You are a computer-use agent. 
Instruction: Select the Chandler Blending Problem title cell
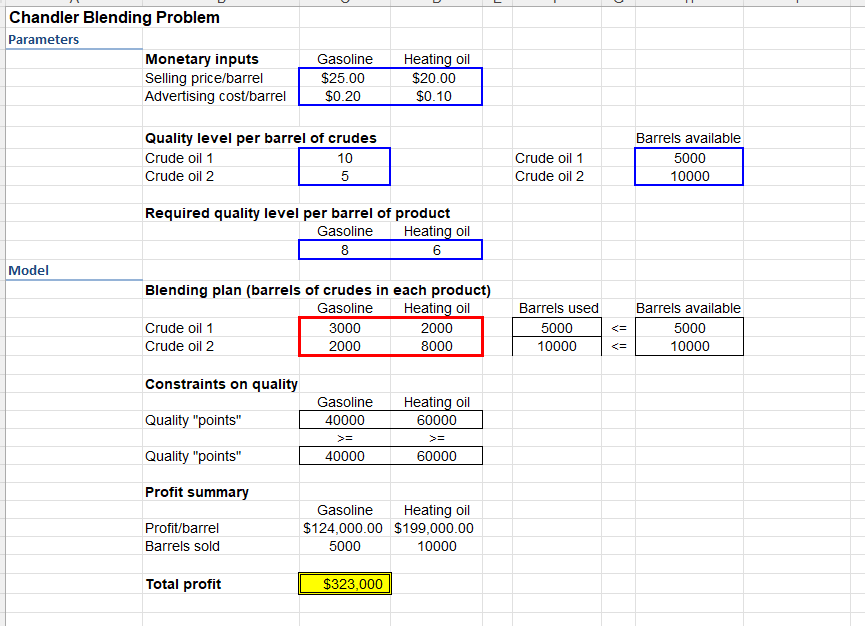click(114, 18)
